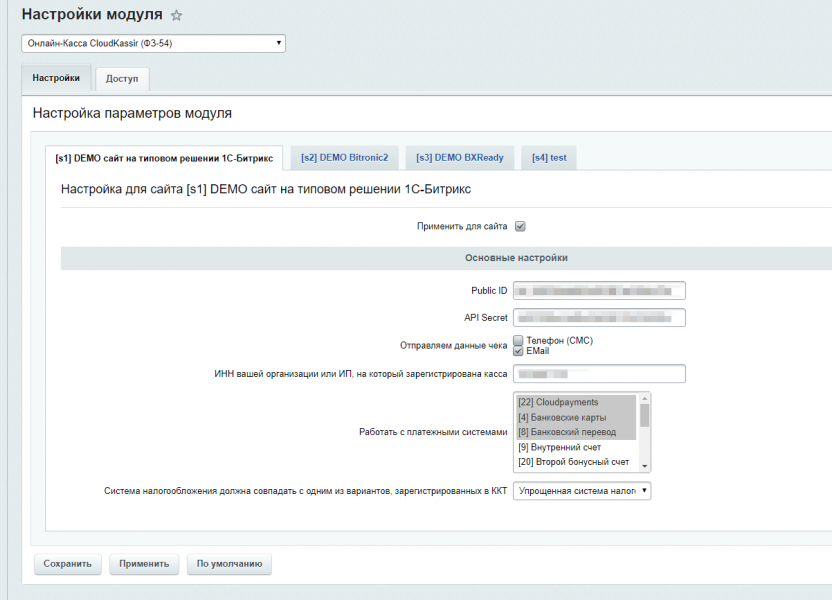
Task: Reset settings with По умолчанию button
Action: (229, 564)
